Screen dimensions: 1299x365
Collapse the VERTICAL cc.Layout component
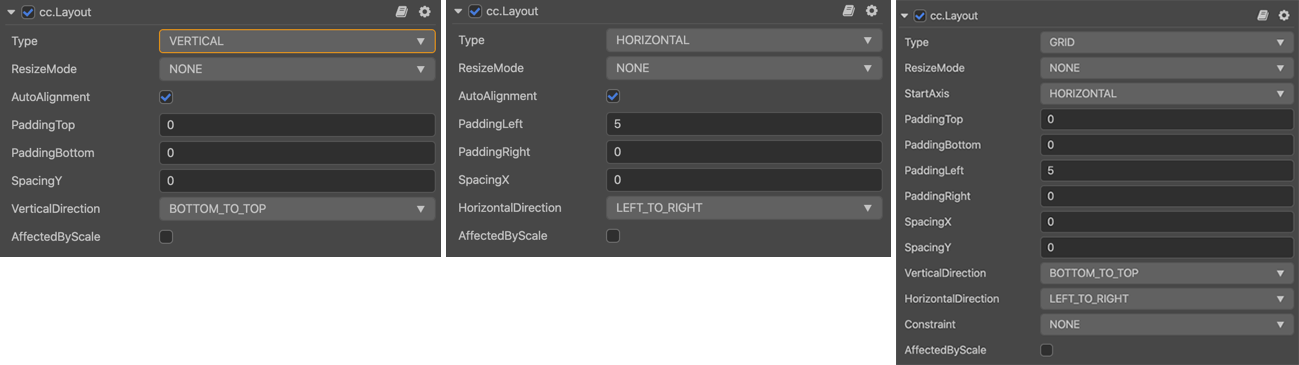[x=10, y=13]
